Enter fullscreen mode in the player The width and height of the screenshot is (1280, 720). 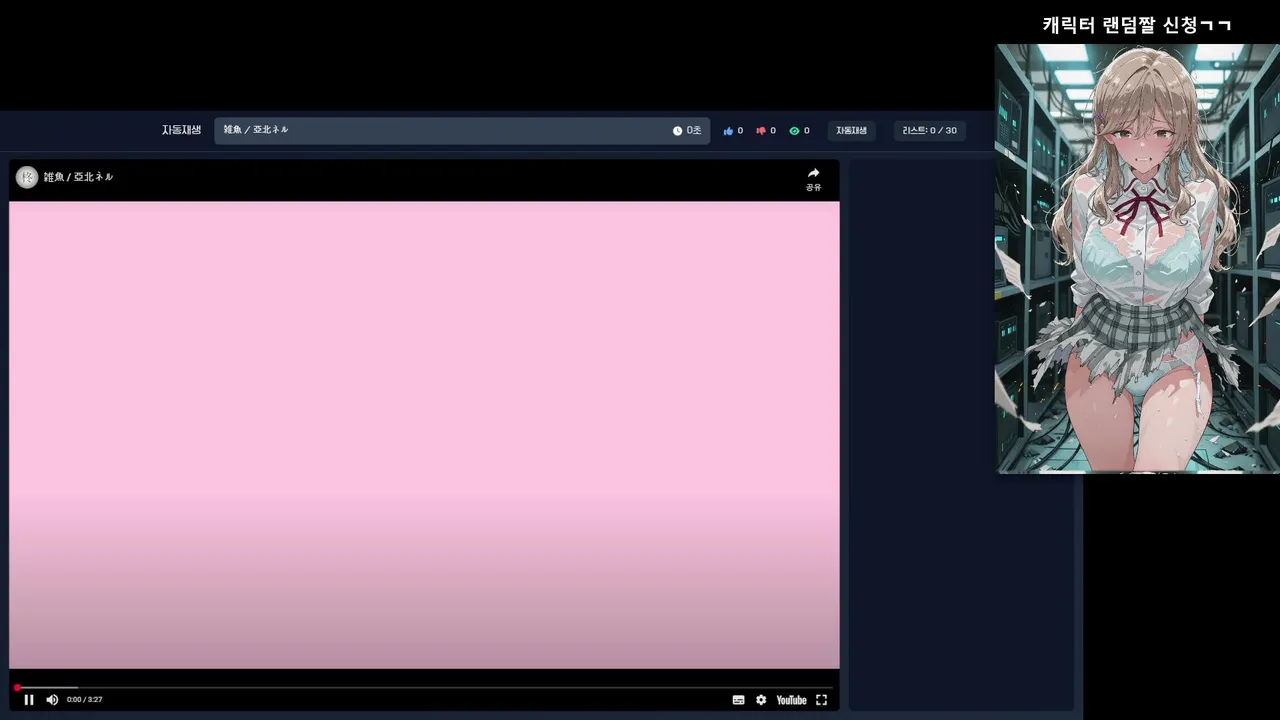pos(821,700)
